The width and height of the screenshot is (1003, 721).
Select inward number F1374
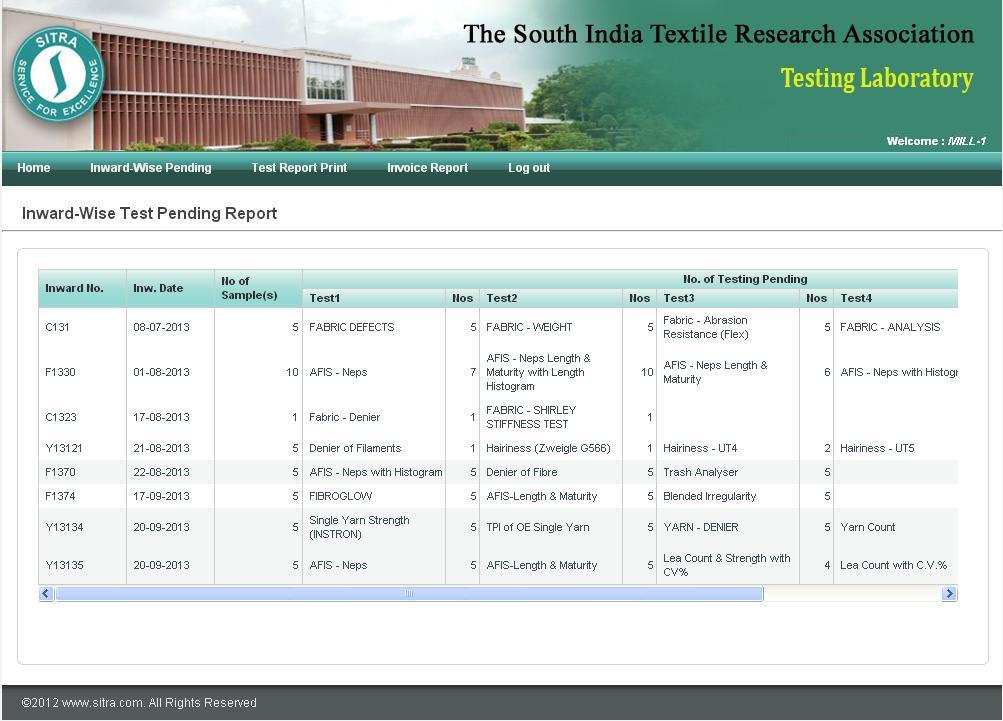tap(60, 496)
